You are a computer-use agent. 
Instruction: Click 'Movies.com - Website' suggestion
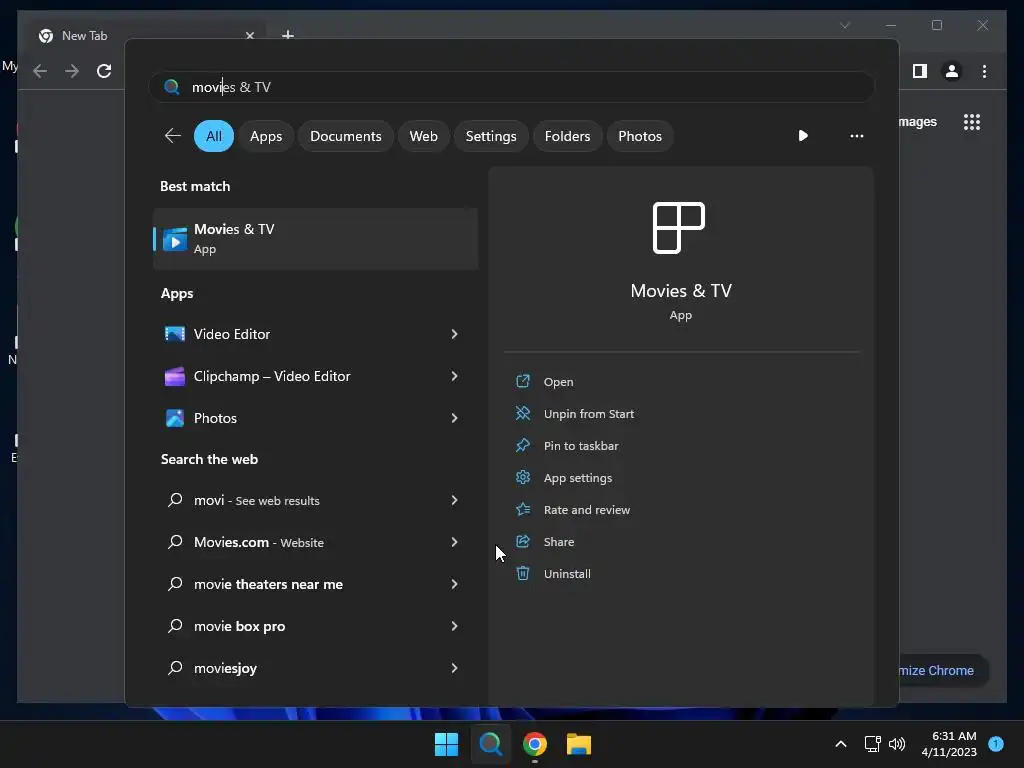315,542
